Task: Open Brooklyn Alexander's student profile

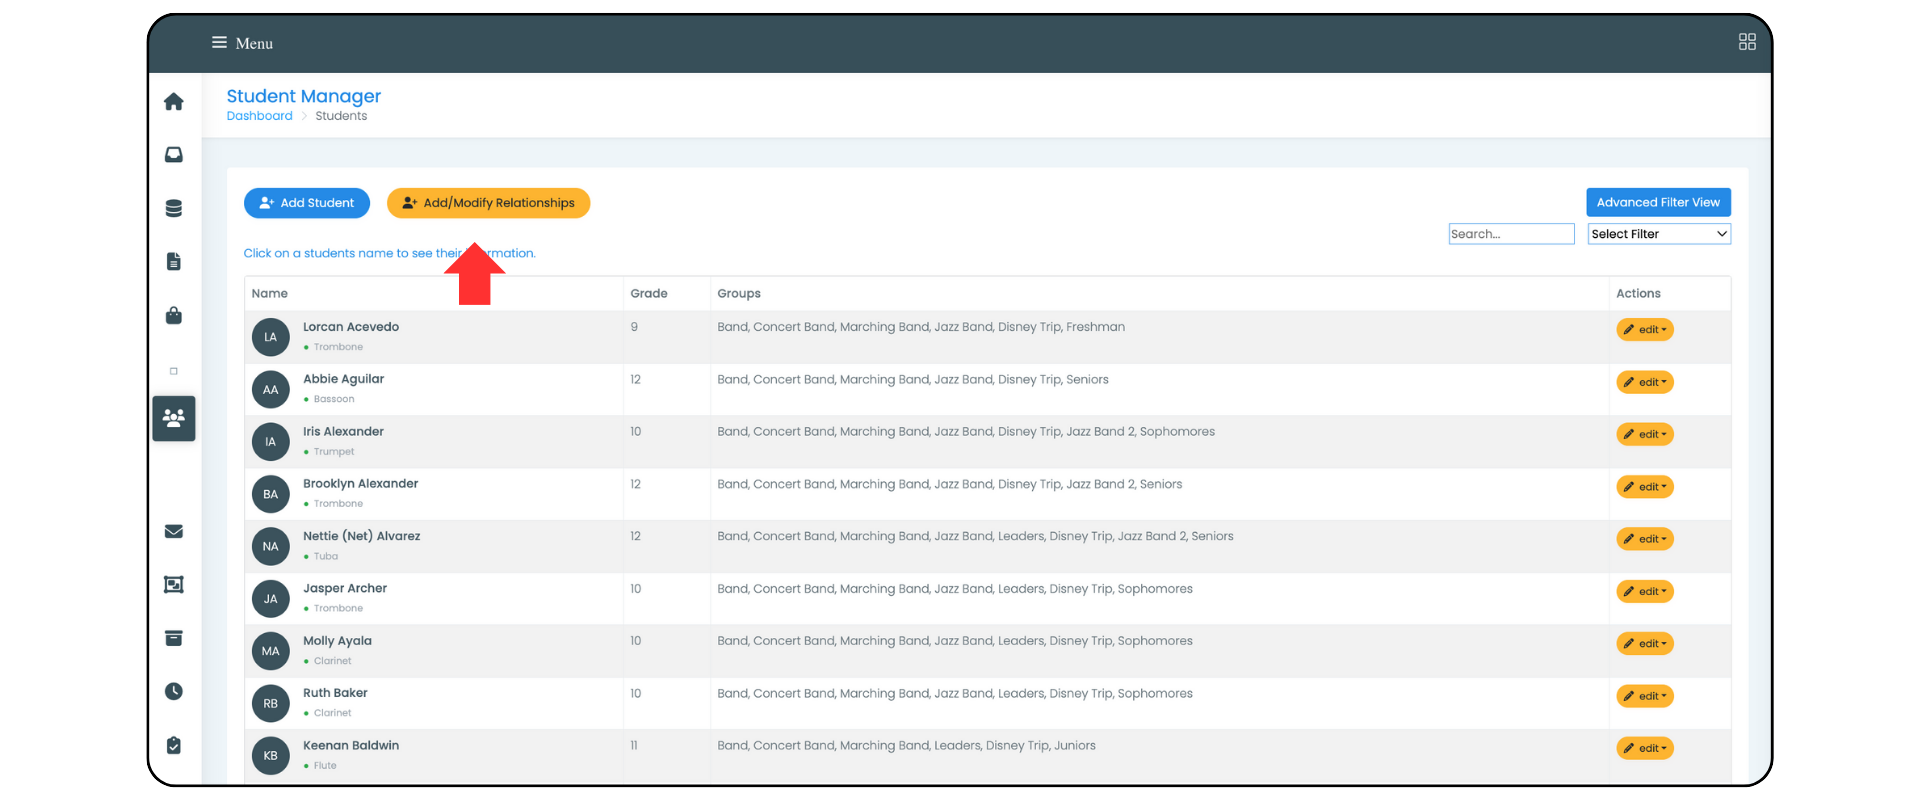Action: [x=361, y=484]
